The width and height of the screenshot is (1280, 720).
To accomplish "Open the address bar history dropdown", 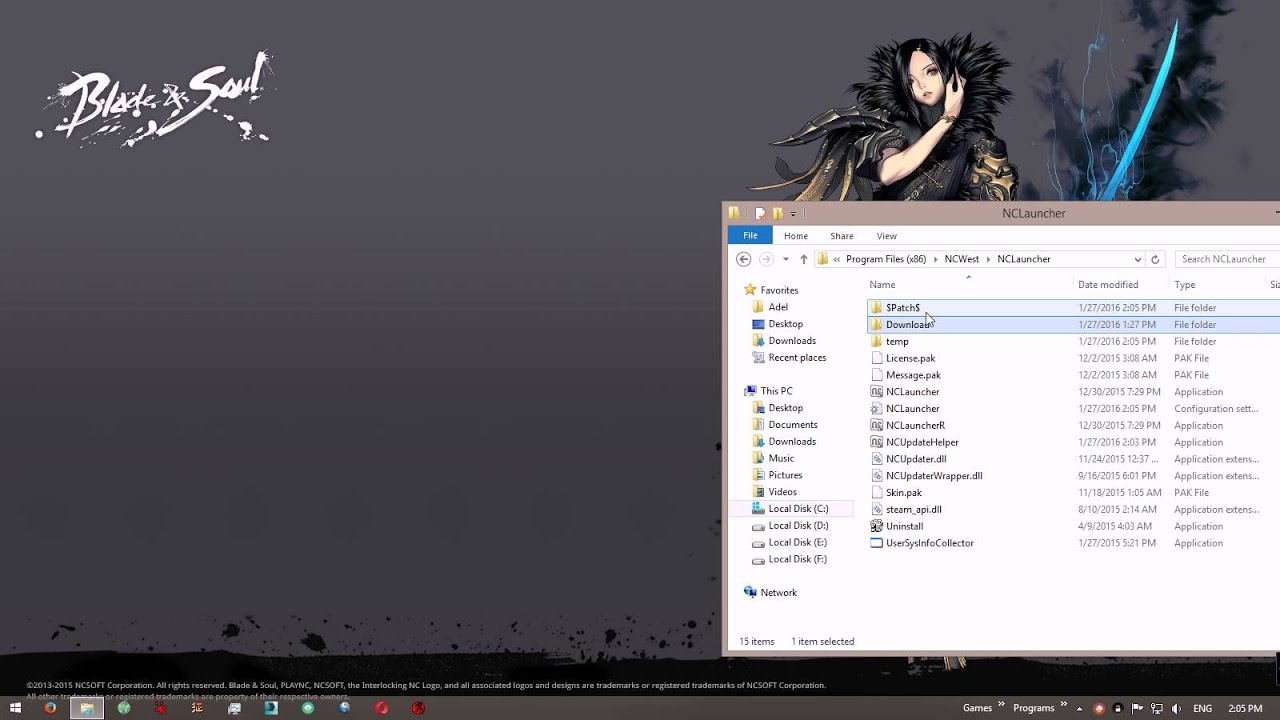I will 1137,259.
